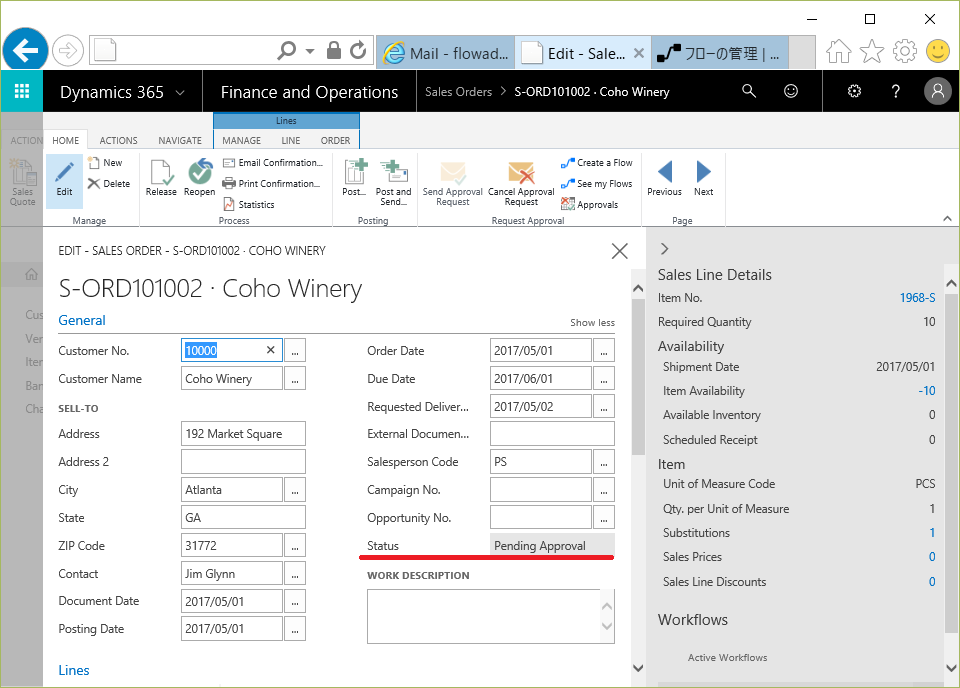Open Customer Name lookup ellipsis button
This screenshot has width=960, height=688.
click(295, 379)
